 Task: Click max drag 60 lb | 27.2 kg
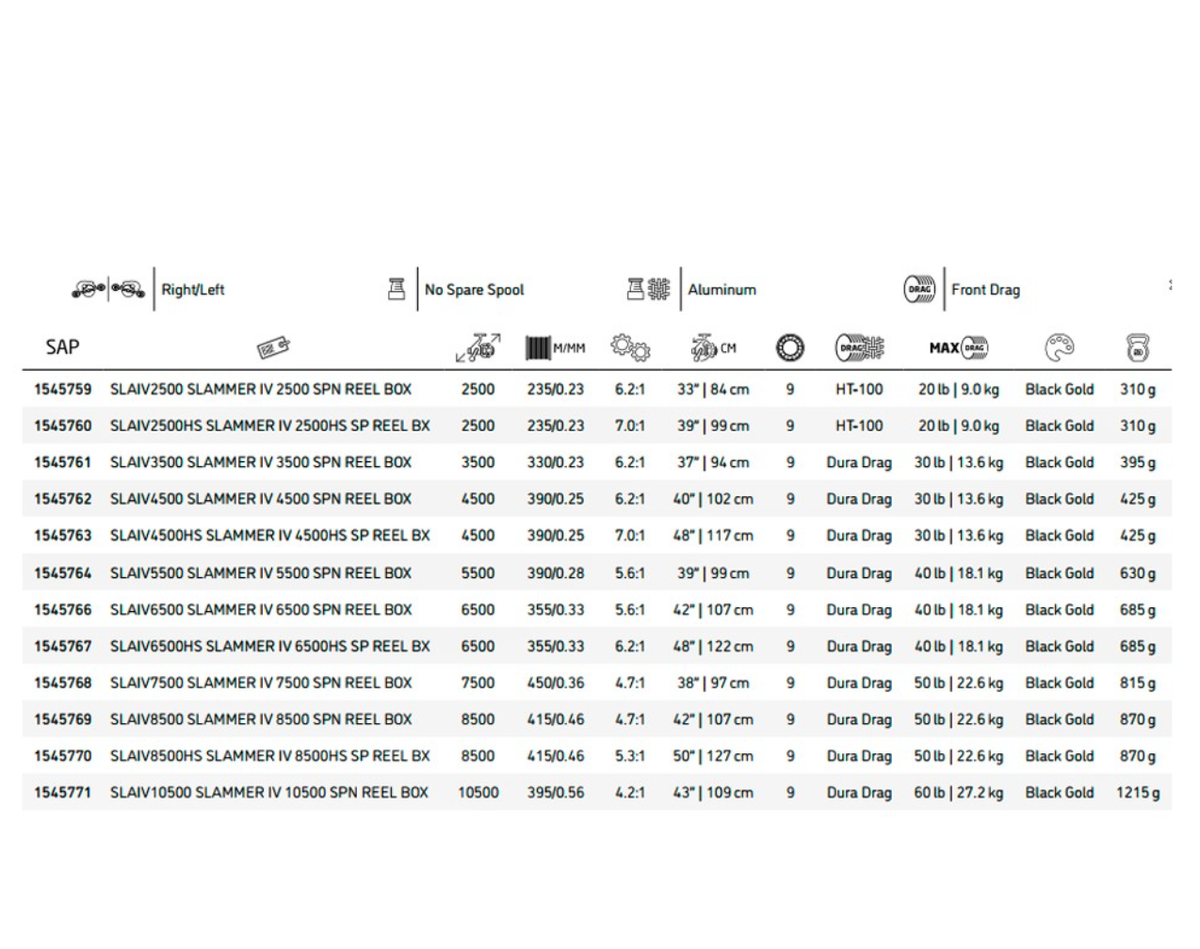[959, 793]
